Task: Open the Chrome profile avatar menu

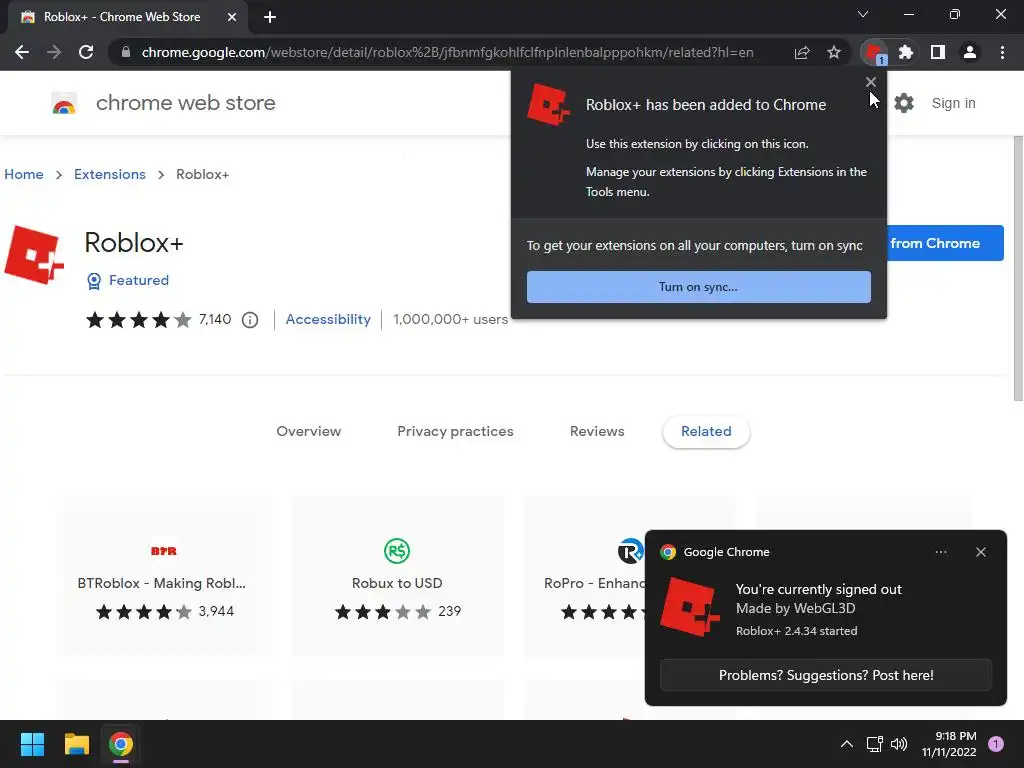Action: (x=970, y=52)
